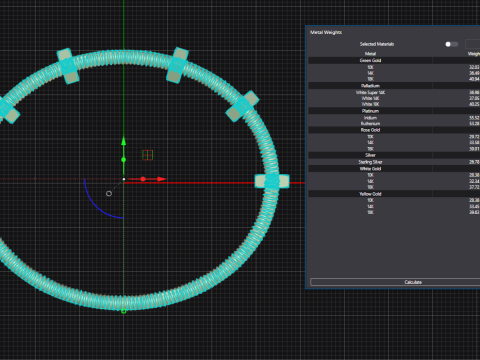Click the red-green planar move square of the gumball

pos(148,155)
